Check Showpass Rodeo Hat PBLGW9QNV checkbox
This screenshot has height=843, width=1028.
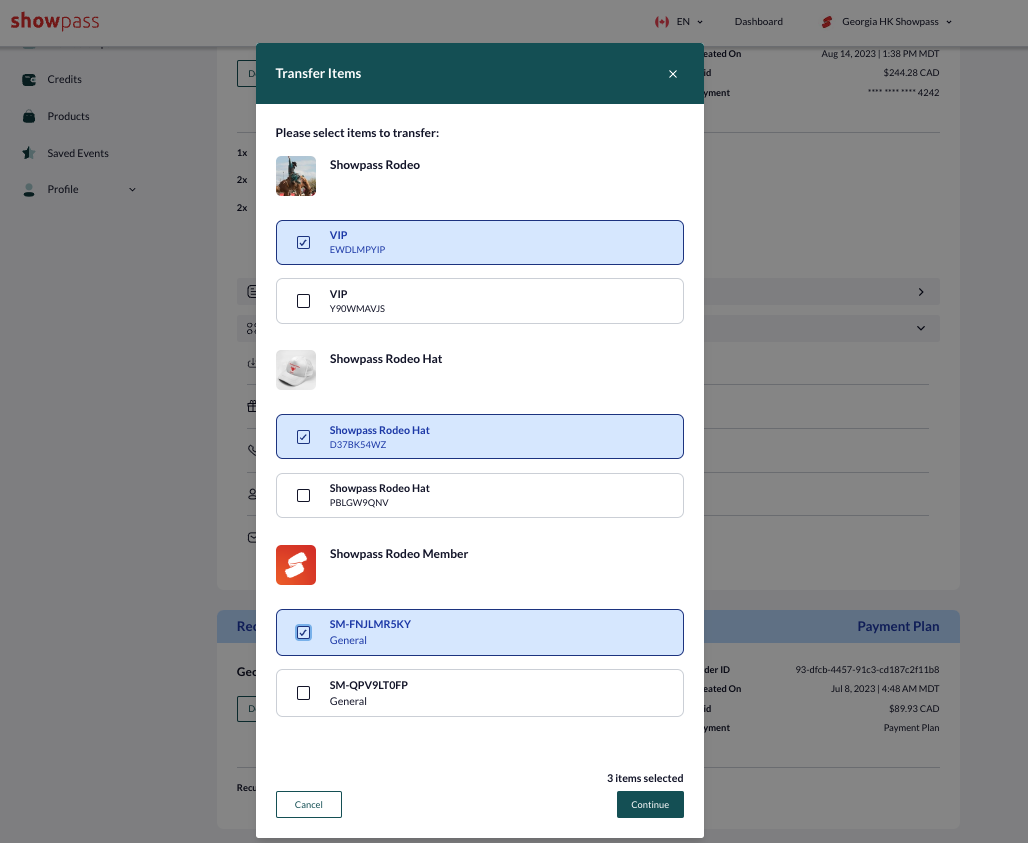point(304,496)
